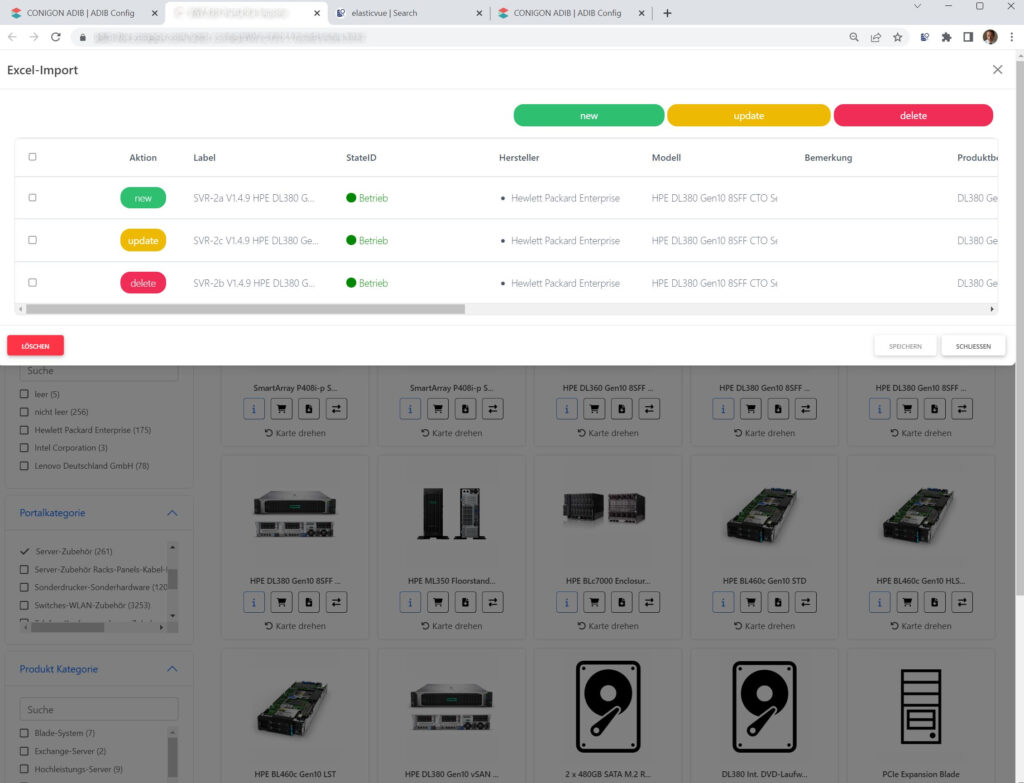Click the browser reload icon
Viewport: 1024px width, 783px height.
pyautogui.click(x=56, y=37)
